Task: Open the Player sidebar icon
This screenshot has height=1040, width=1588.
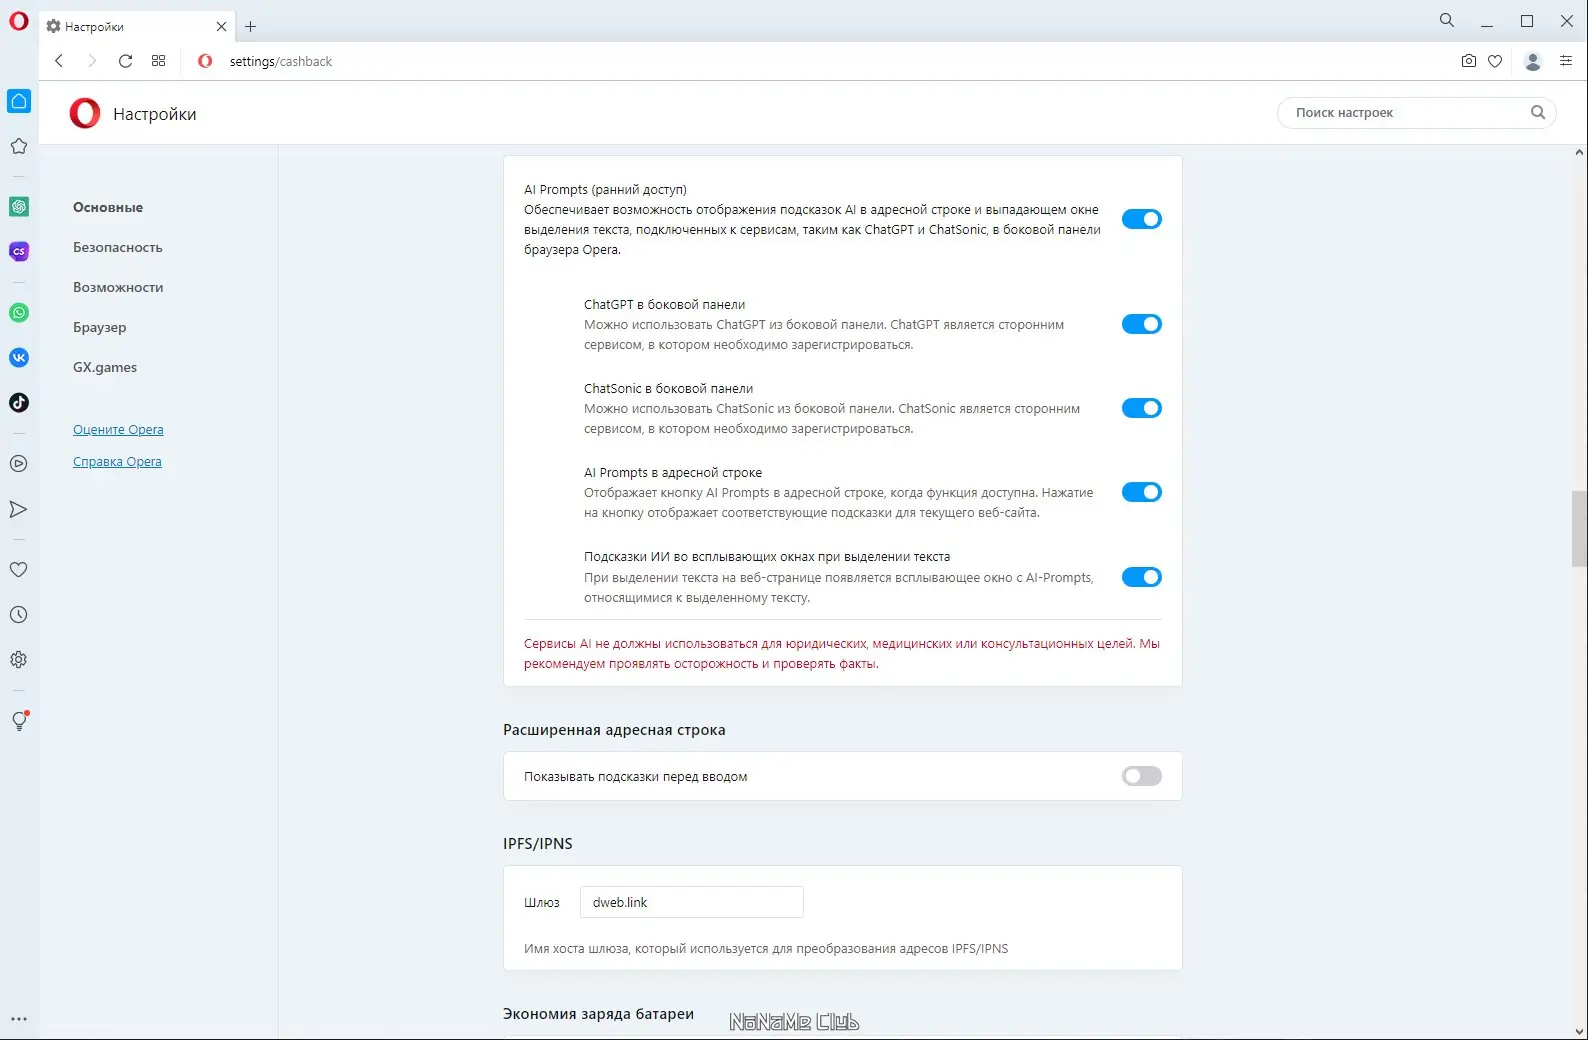Action: pos(18,464)
